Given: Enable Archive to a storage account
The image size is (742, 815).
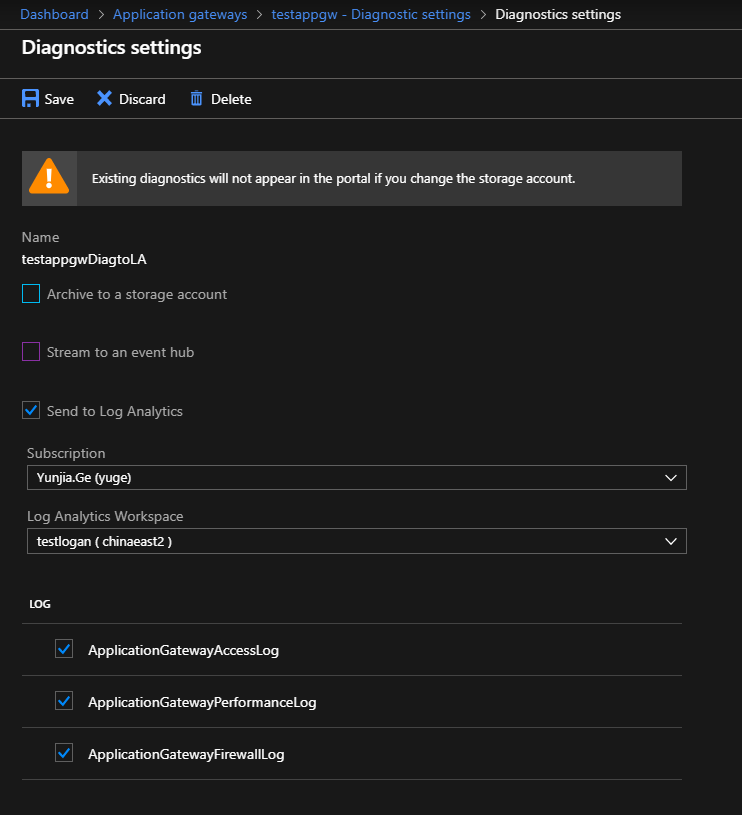Looking at the screenshot, I should (x=31, y=294).
